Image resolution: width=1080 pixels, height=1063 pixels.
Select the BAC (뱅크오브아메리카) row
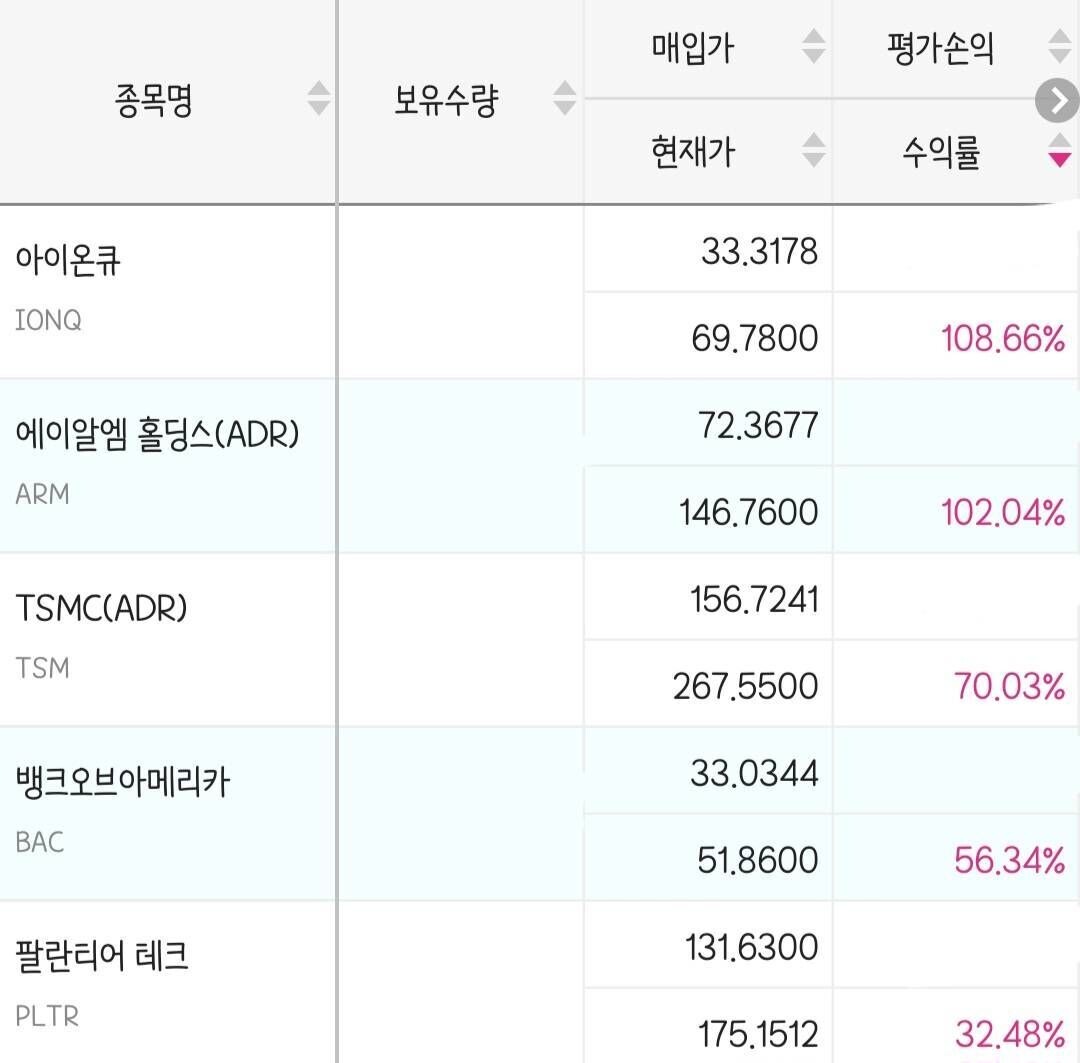pyautogui.click(x=170, y=811)
